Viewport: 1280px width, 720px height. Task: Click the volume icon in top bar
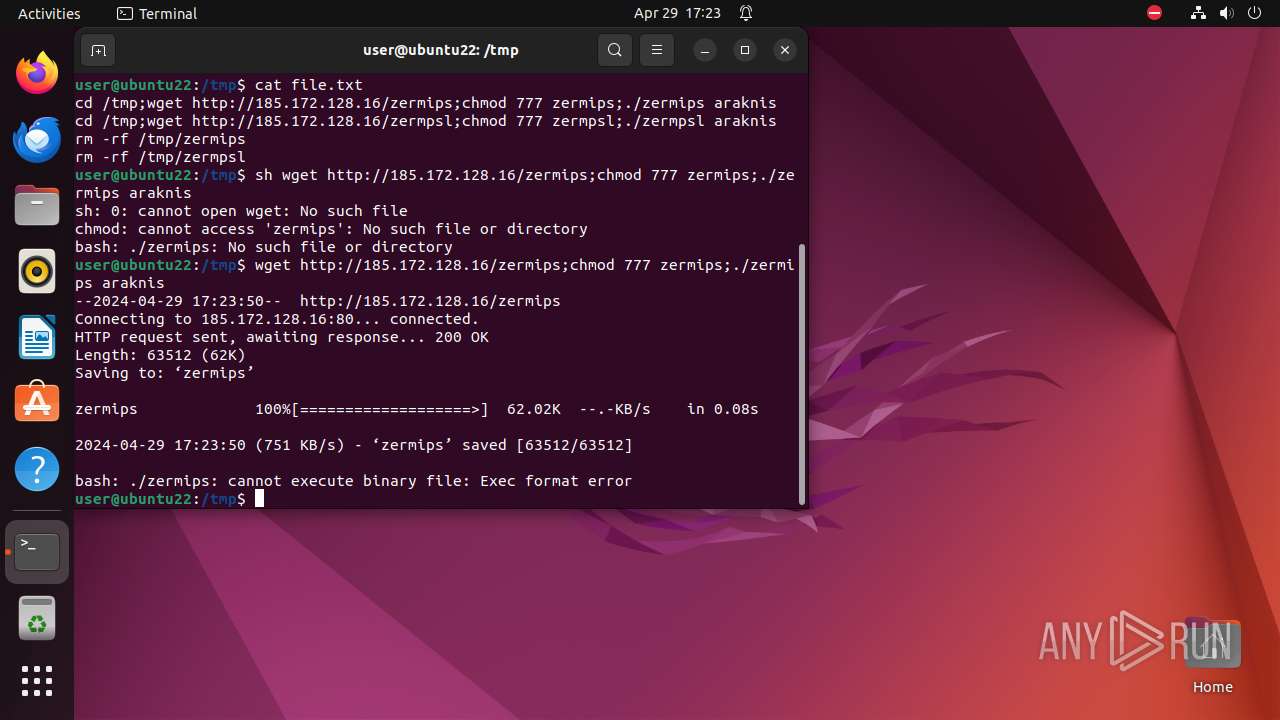1227,13
